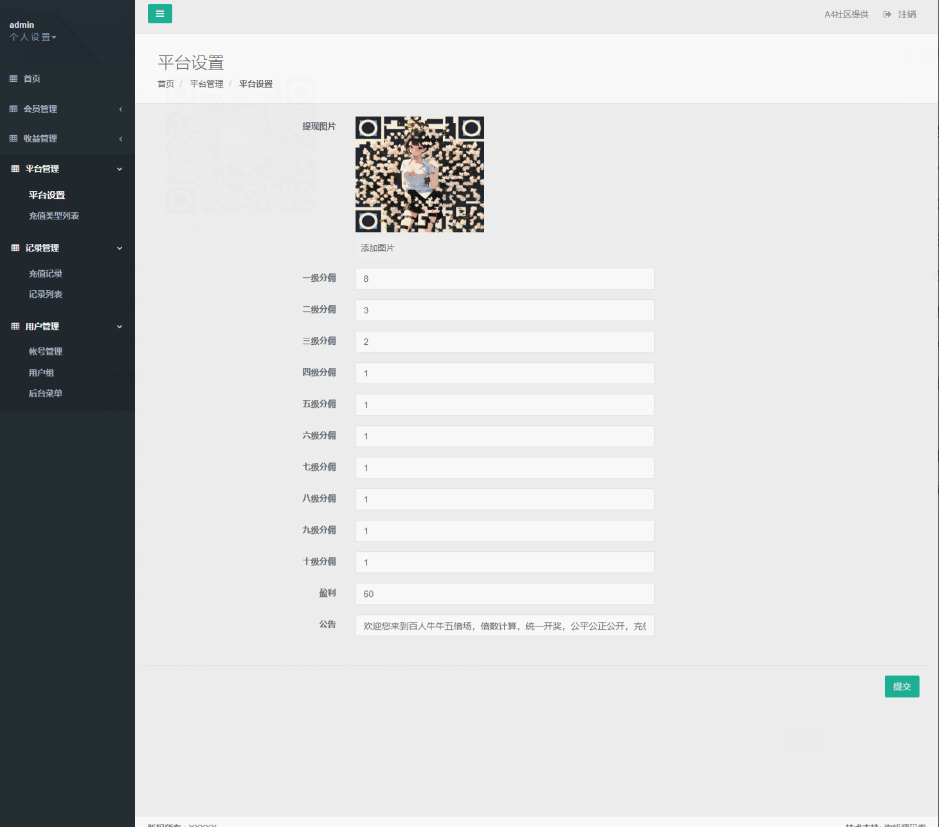Click 平台管理 in the breadcrumb
This screenshot has height=827, width=939.
[x=207, y=84]
